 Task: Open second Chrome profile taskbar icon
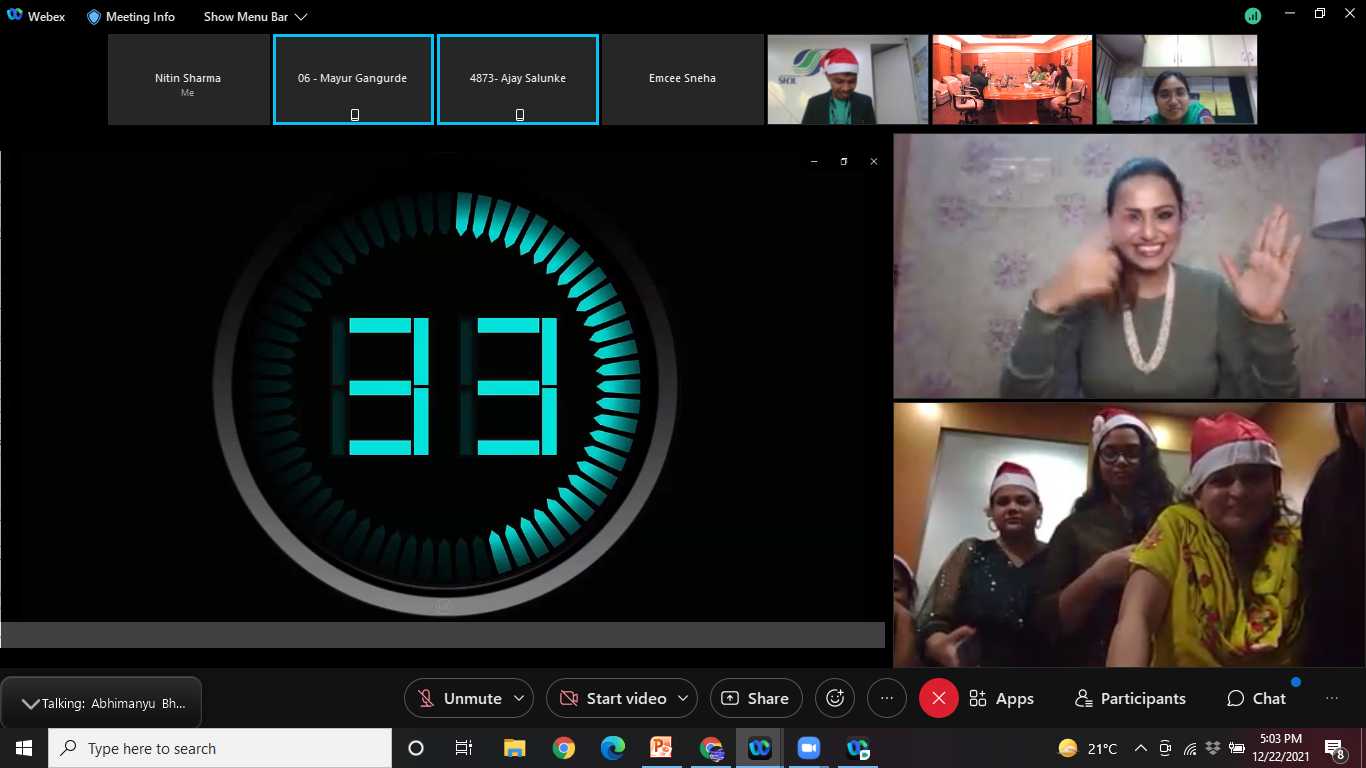click(x=711, y=748)
